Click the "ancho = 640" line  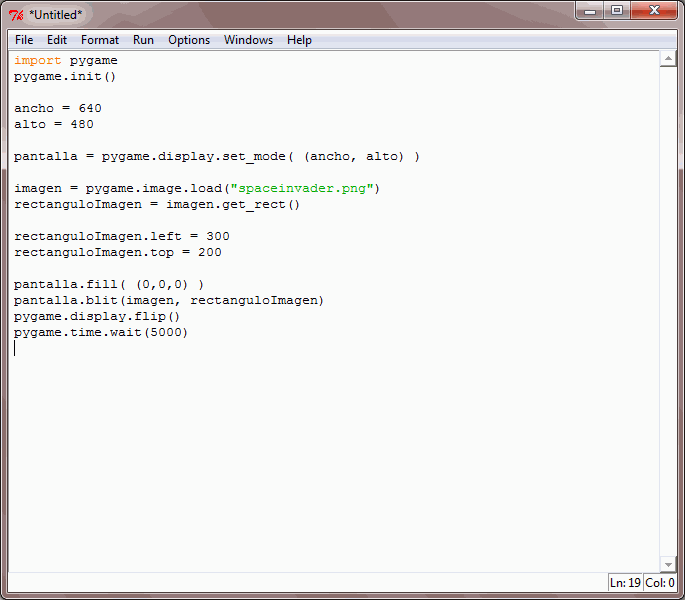58,108
